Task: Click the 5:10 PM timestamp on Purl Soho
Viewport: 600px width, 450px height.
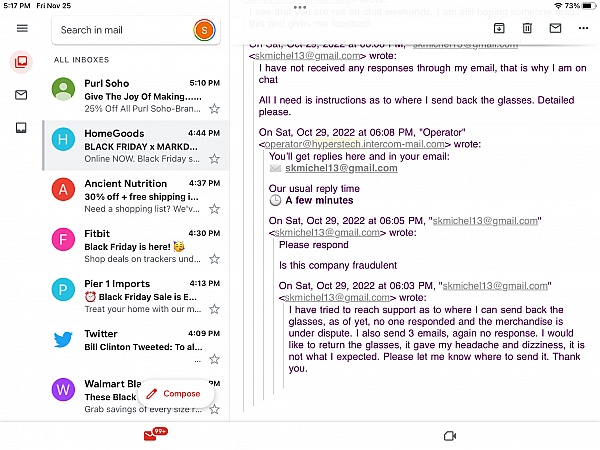Action: click(x=205, y=83)
